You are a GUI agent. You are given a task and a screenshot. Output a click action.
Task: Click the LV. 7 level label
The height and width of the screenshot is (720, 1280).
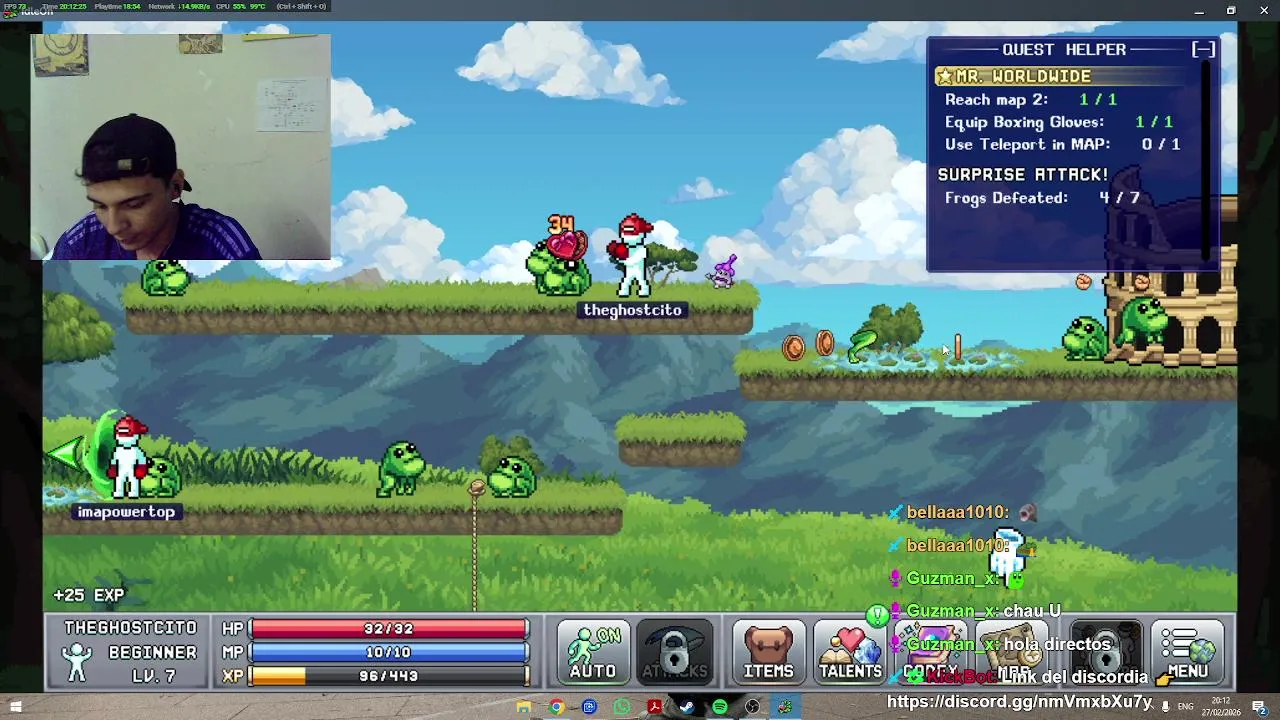tap(153, 676)
